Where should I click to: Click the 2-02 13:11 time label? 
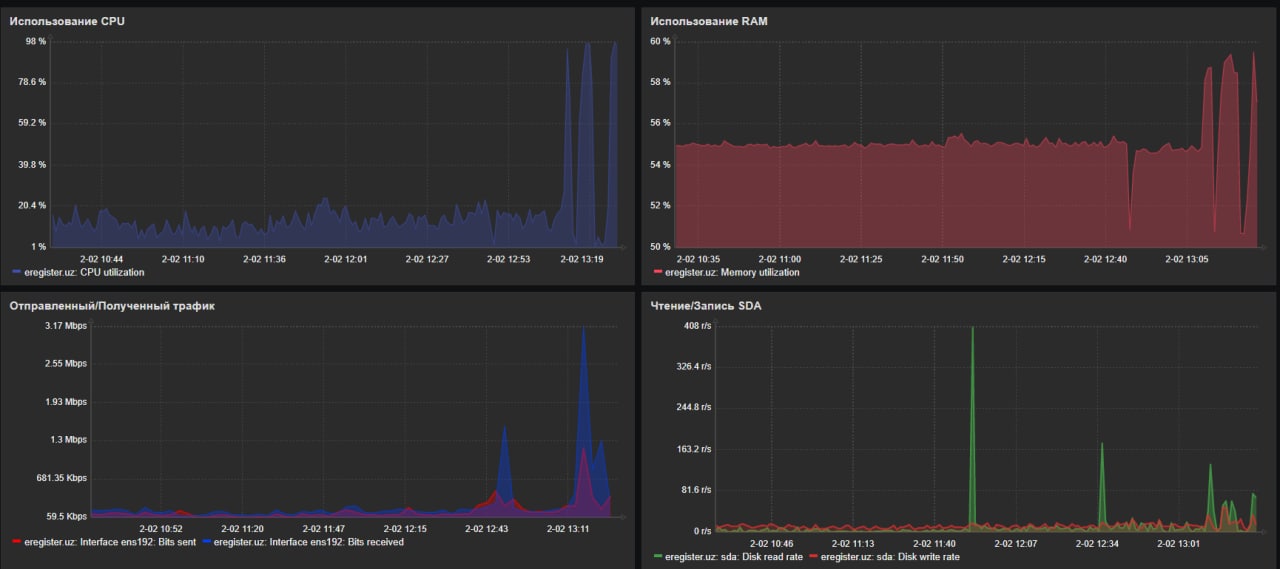click(x=568, y=529)
